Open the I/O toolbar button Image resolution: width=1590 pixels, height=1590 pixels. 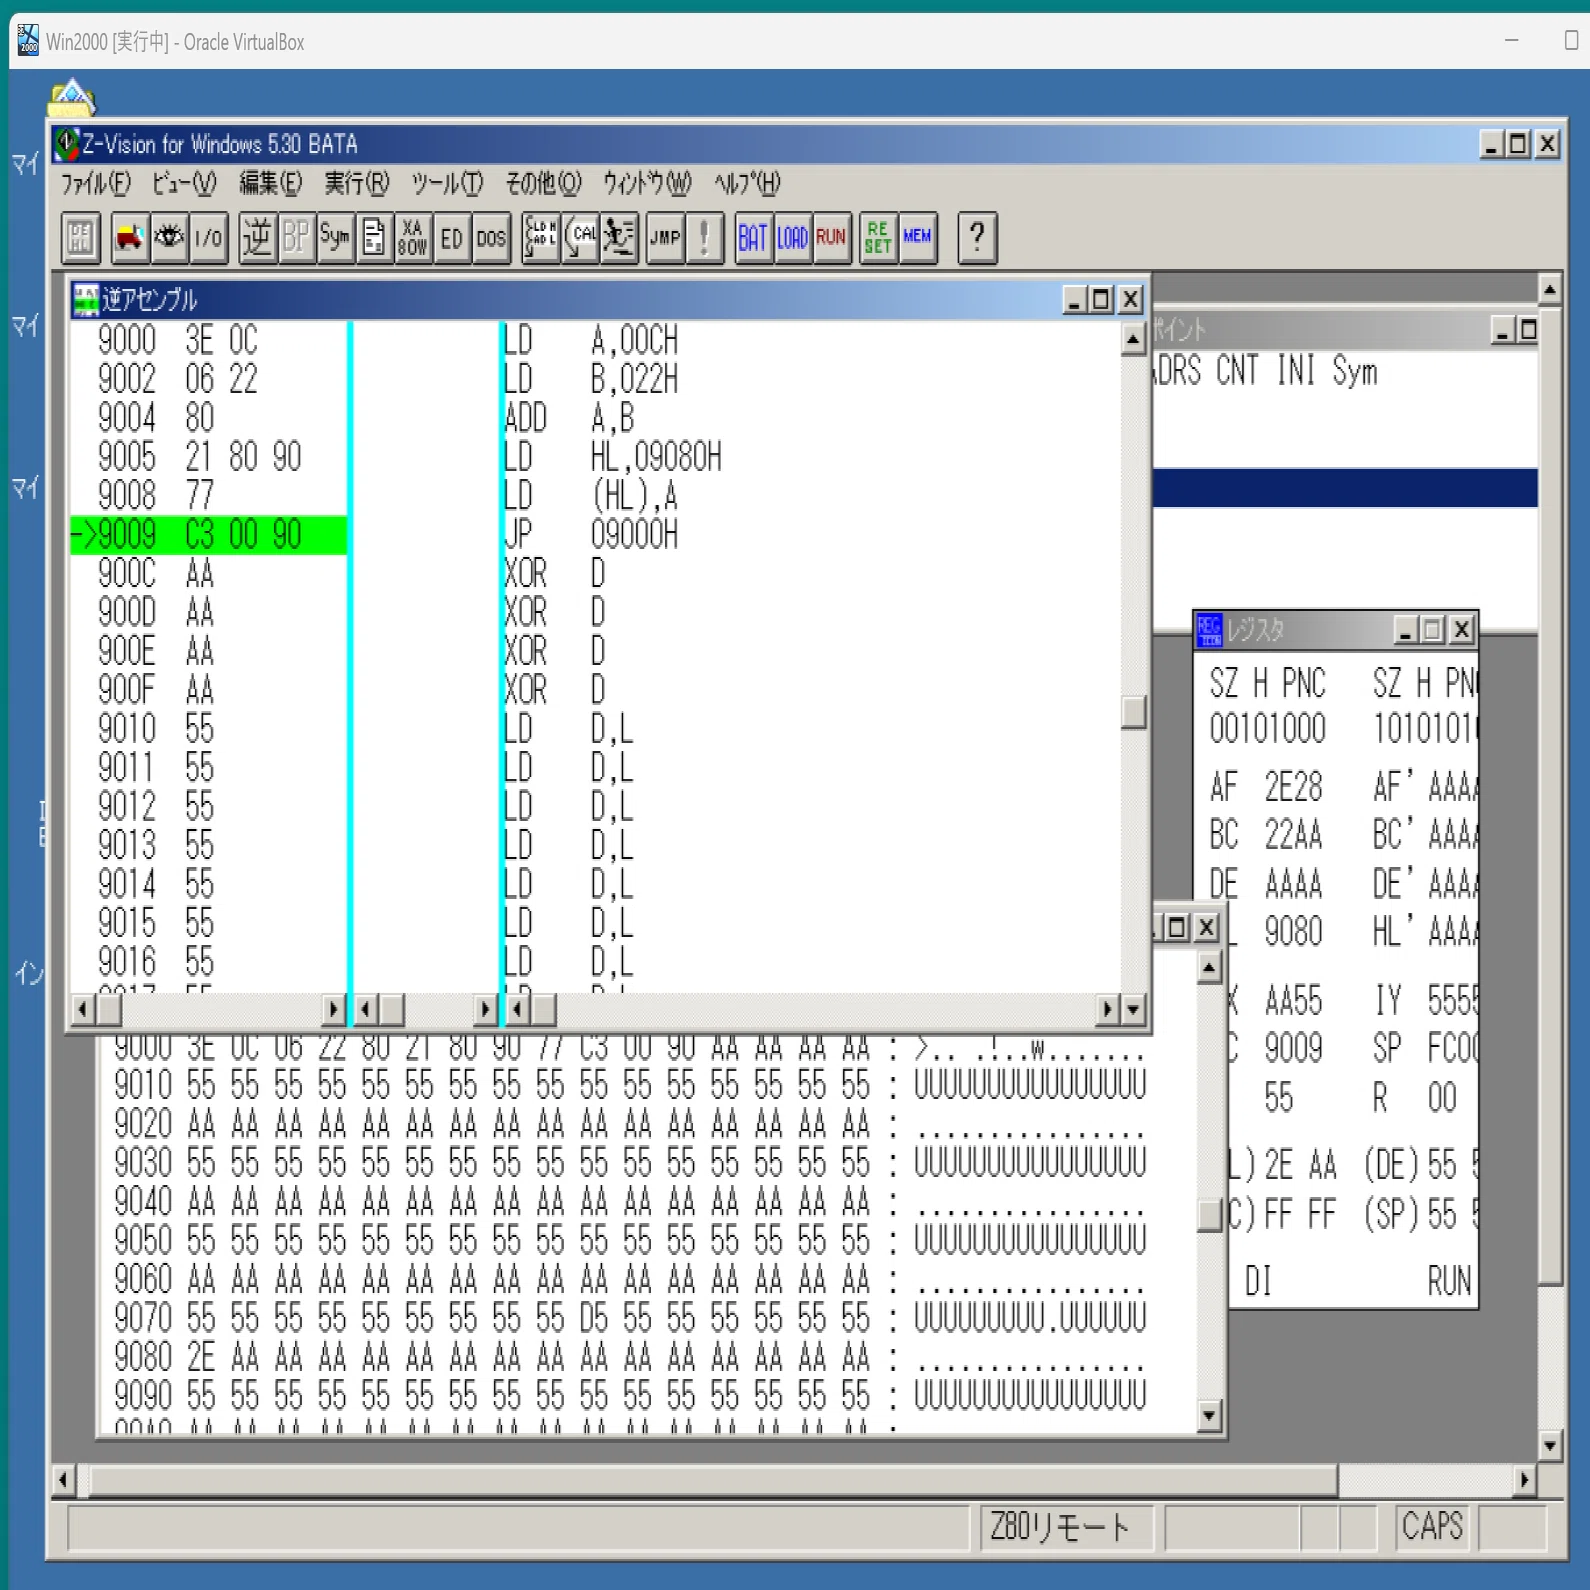[x=209, y=238]
